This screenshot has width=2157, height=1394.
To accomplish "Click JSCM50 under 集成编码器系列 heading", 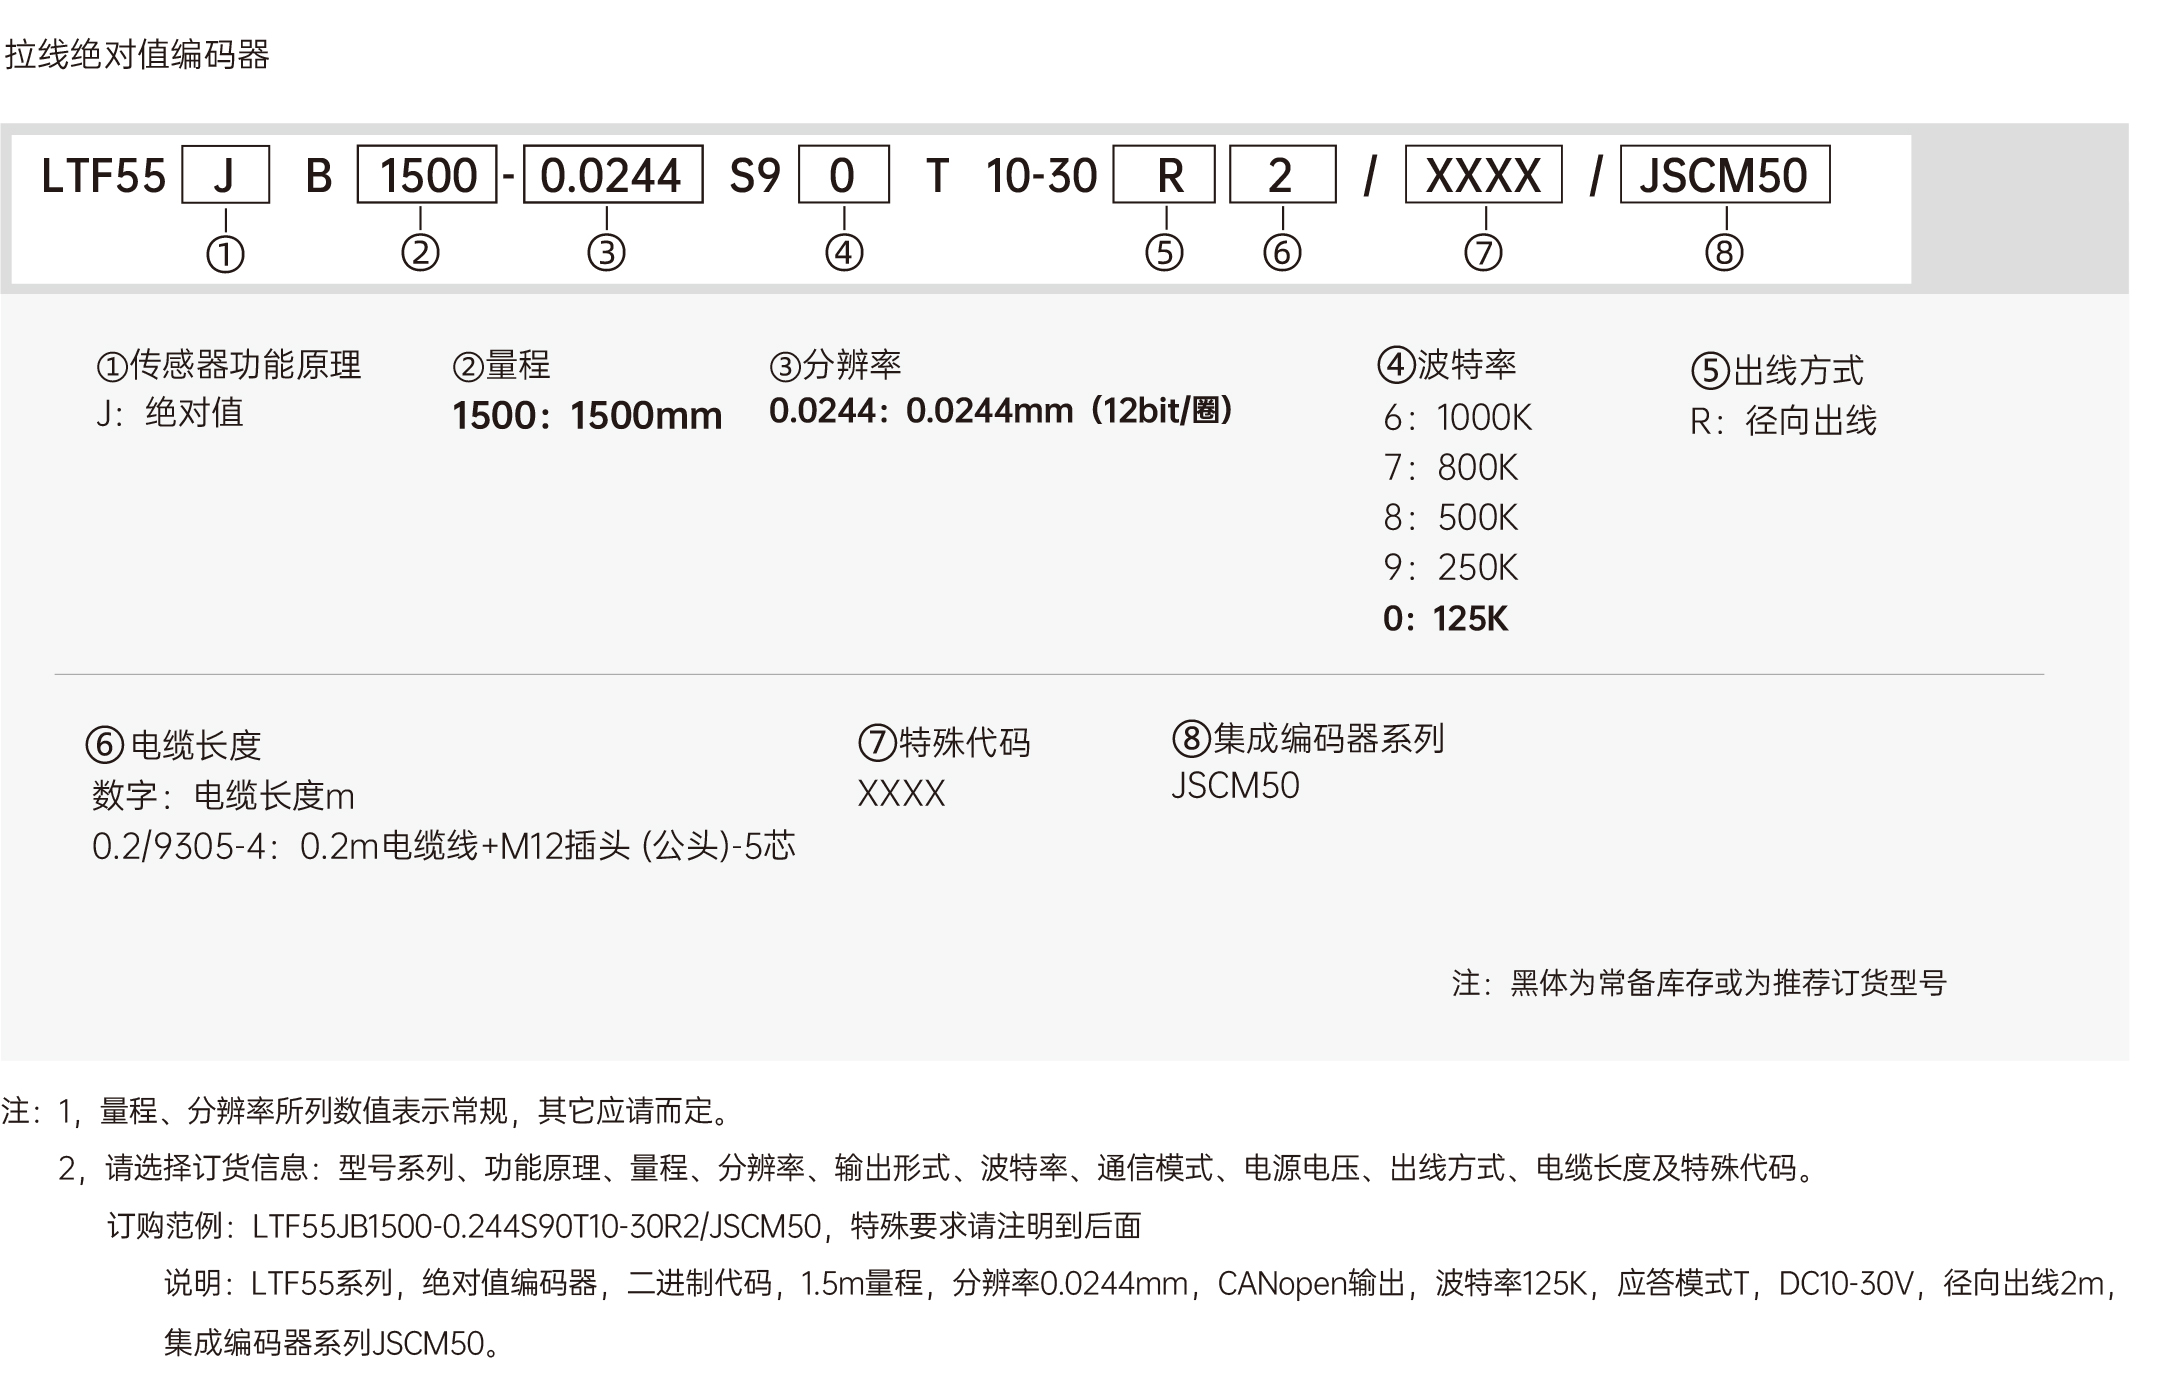I will [x=1235, y=786].
